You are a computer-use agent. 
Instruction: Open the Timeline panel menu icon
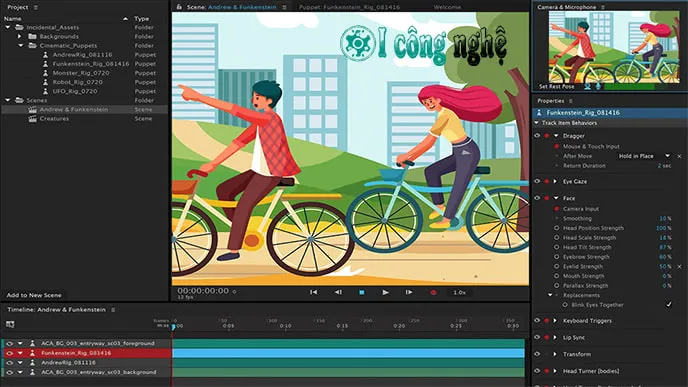(x=113, y=310)
